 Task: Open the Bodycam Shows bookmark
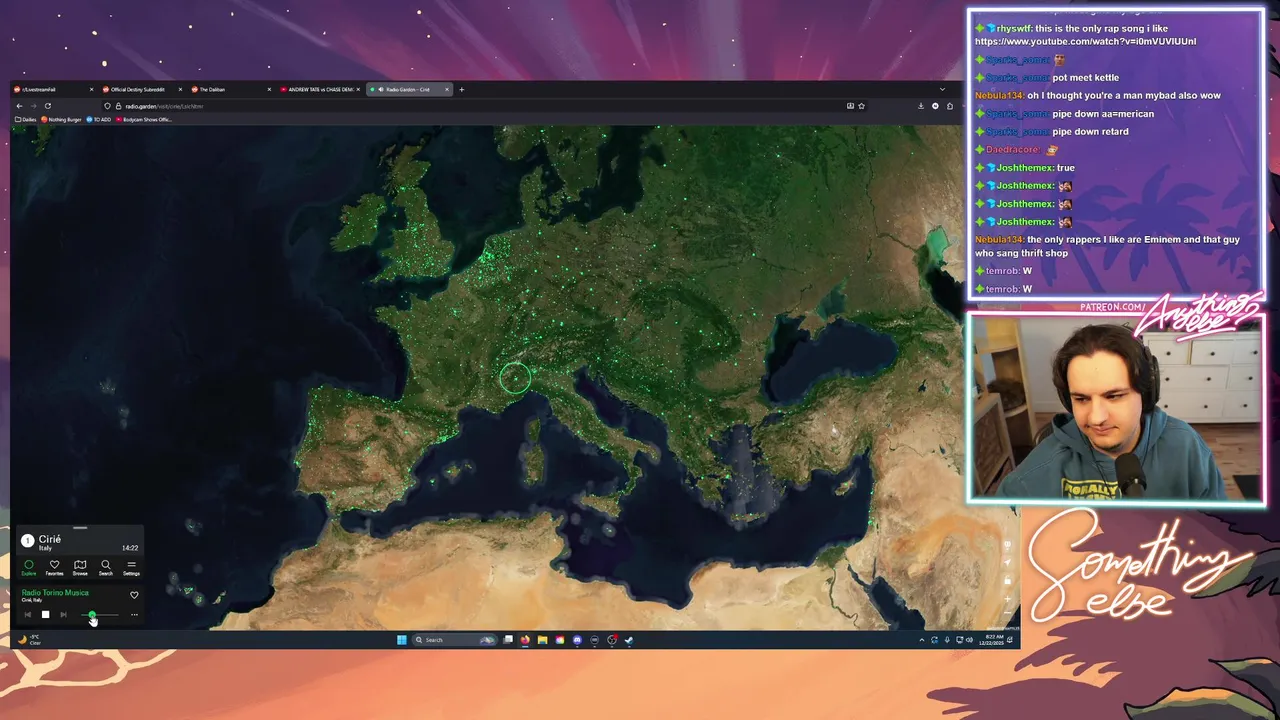coord(143,119)
